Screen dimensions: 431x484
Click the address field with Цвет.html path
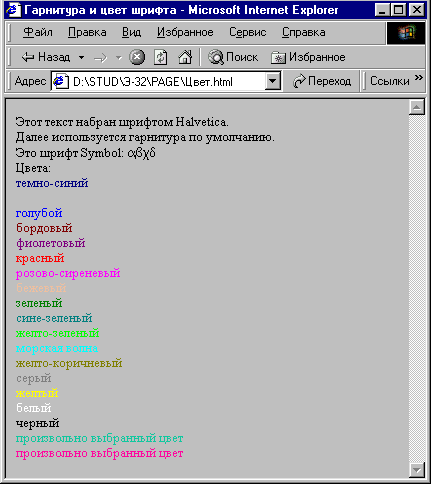click(167, 81)
